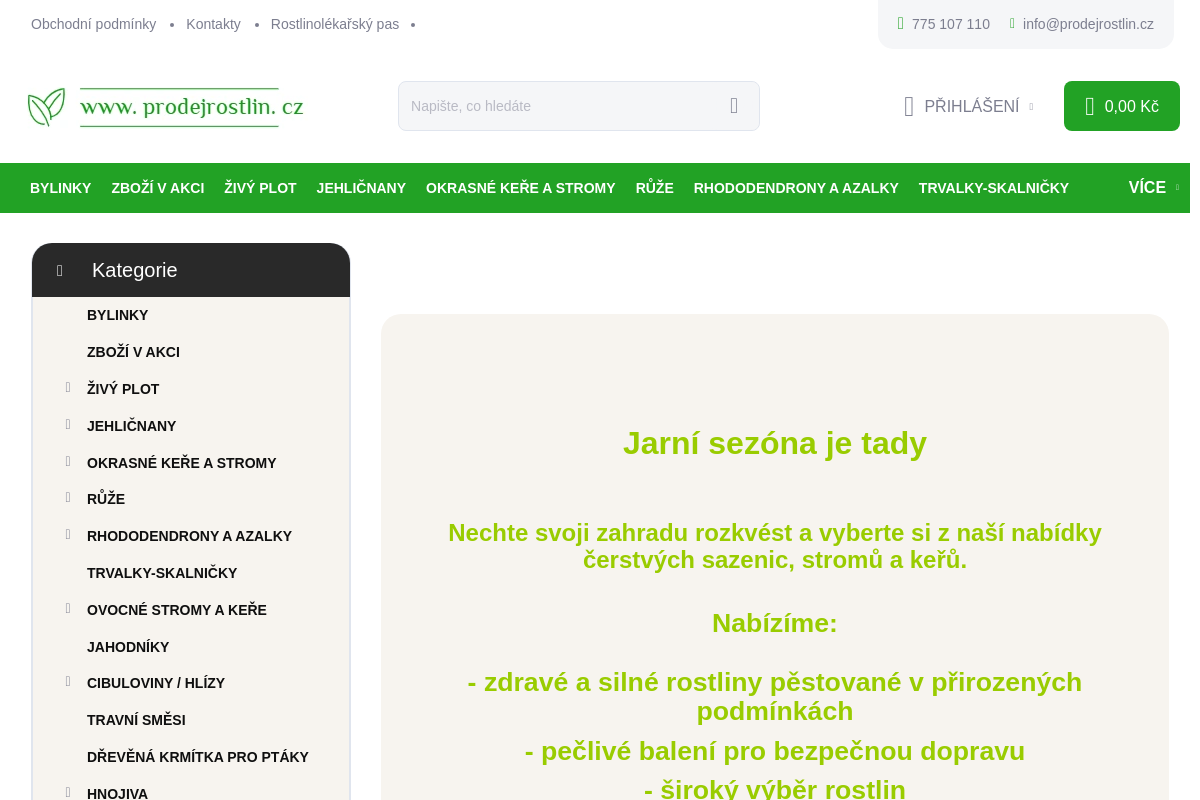Click the search input field
Screen dimensions: 1200x800
point(560,105)
